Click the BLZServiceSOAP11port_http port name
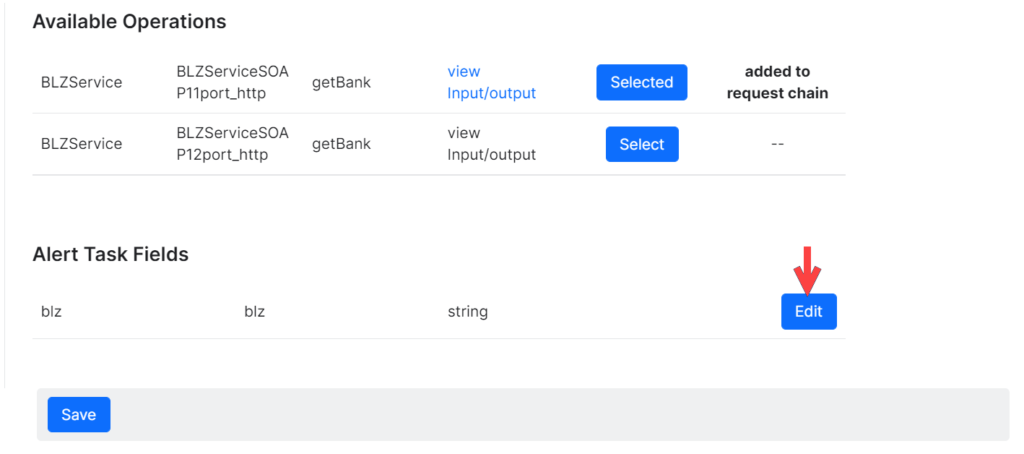Screen dimensions: 1024x454 (232, 82)
